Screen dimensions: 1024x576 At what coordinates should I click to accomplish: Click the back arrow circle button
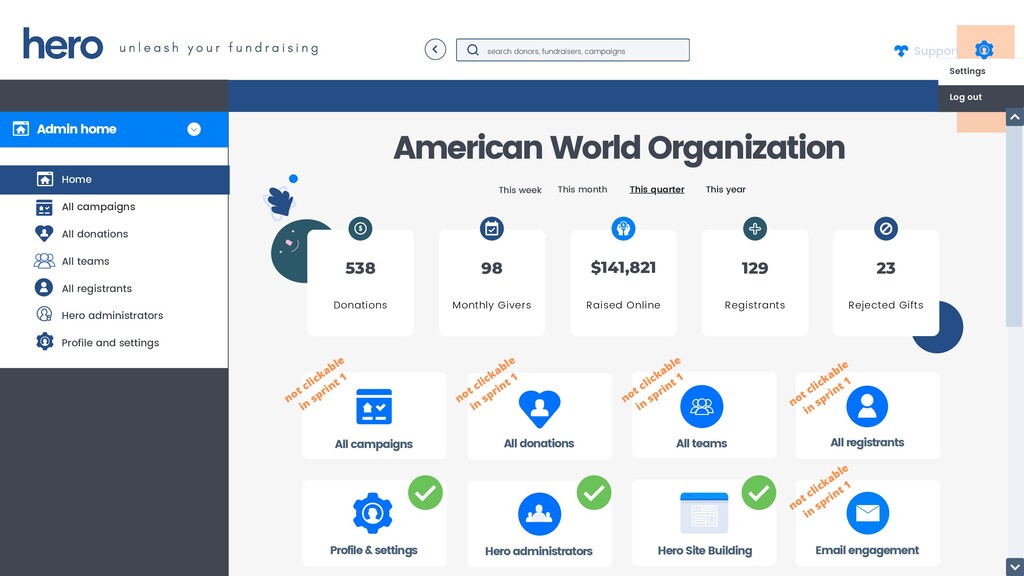435,50
